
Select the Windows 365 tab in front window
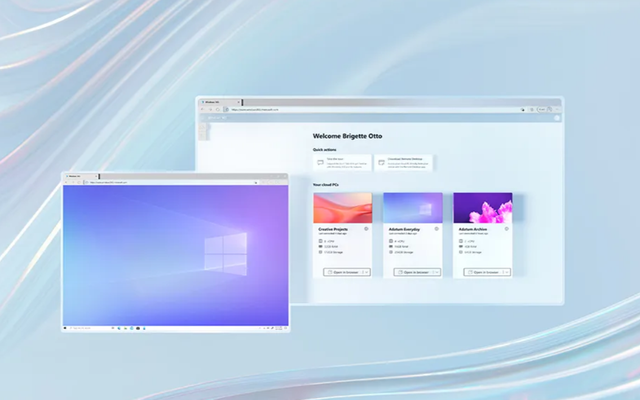(78, 175)
